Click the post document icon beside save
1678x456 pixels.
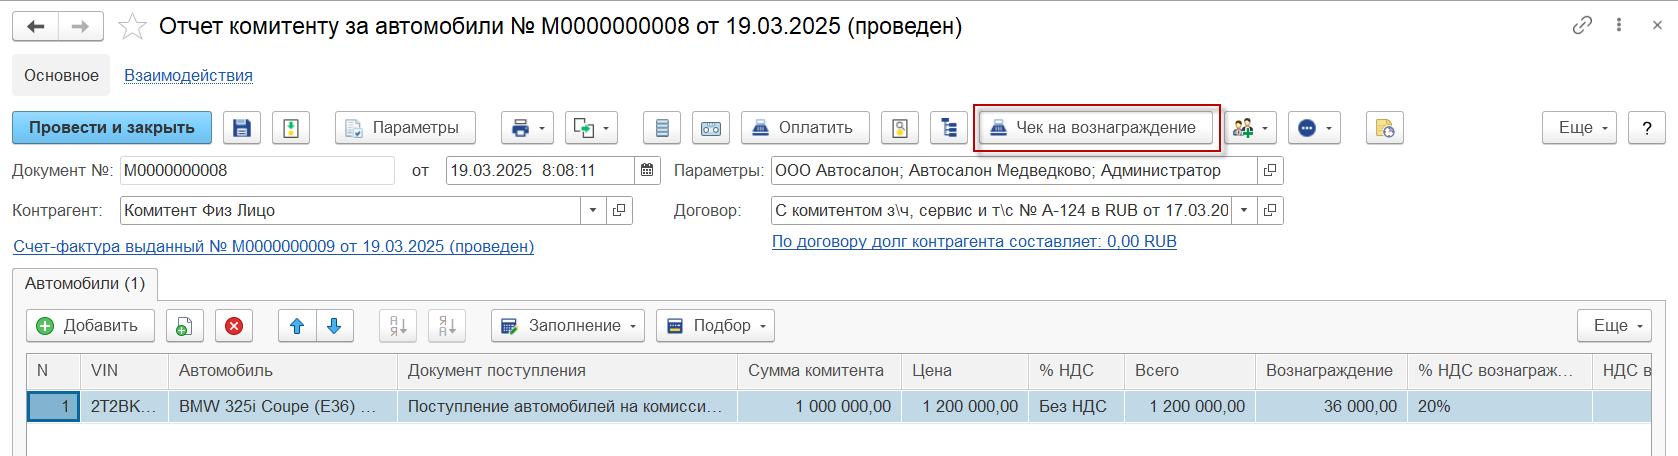291,128
